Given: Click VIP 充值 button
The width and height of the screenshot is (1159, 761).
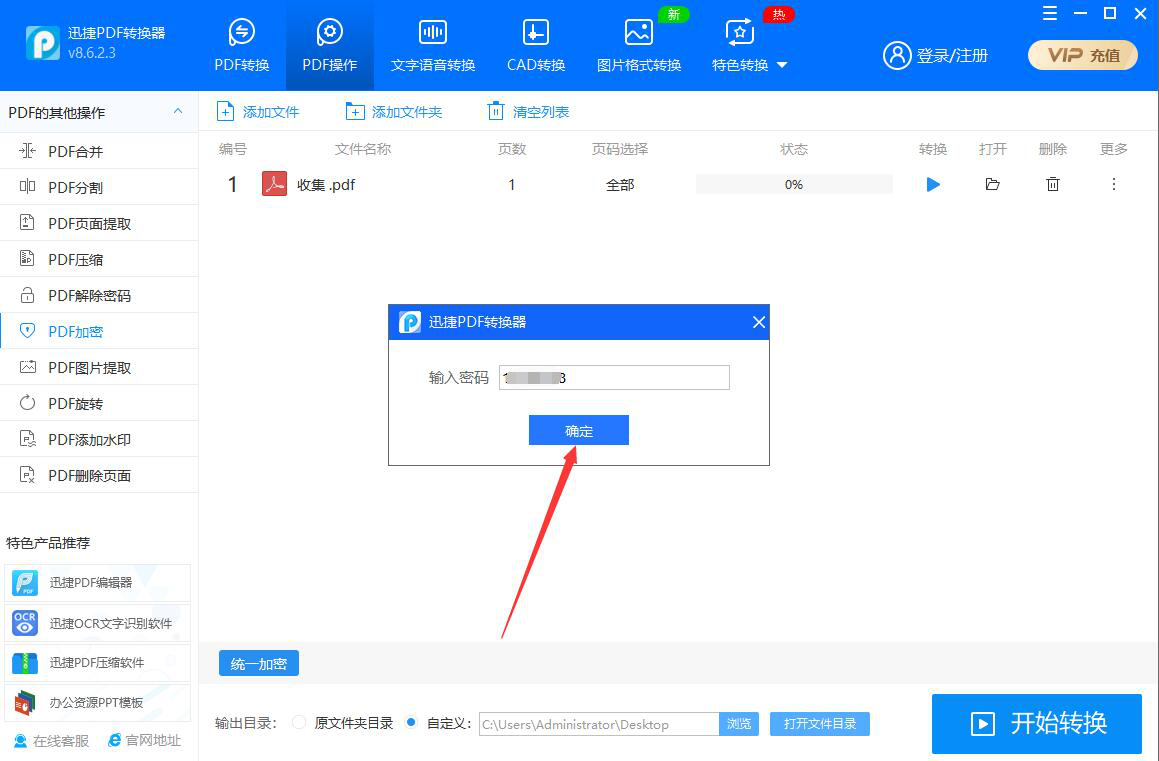Looking at the screenshot, I should tap(1083, 55).
